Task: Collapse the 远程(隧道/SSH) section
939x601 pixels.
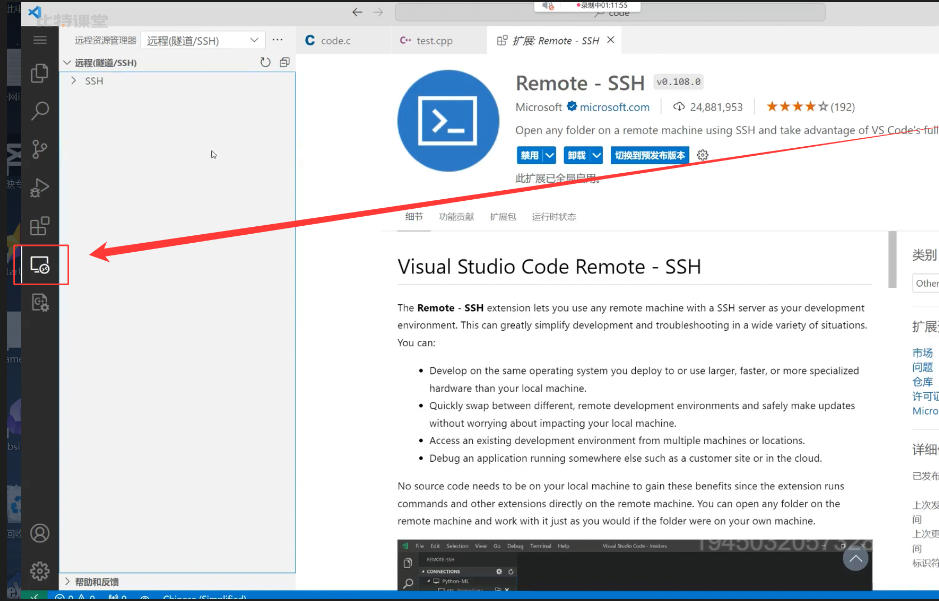Action: pyautogui.click(x=67, y=62)
